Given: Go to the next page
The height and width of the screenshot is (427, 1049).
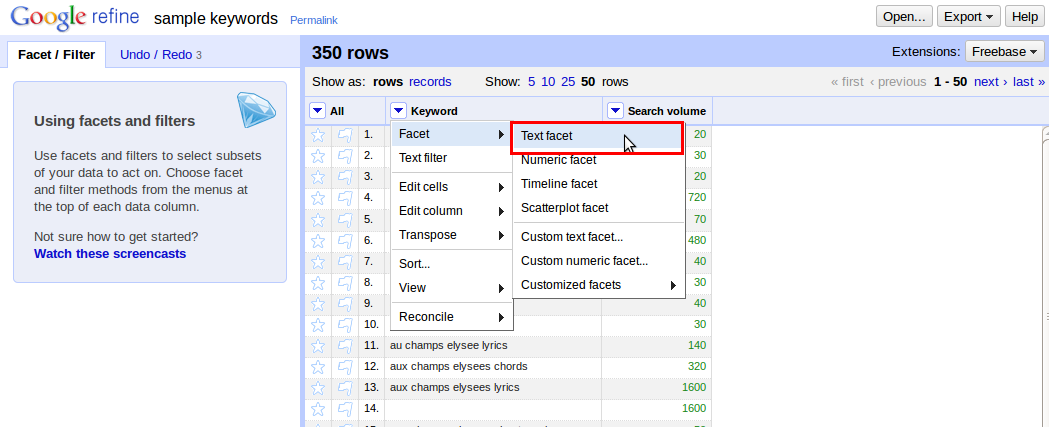Looking at the screenshot, I should coord(991,82).
